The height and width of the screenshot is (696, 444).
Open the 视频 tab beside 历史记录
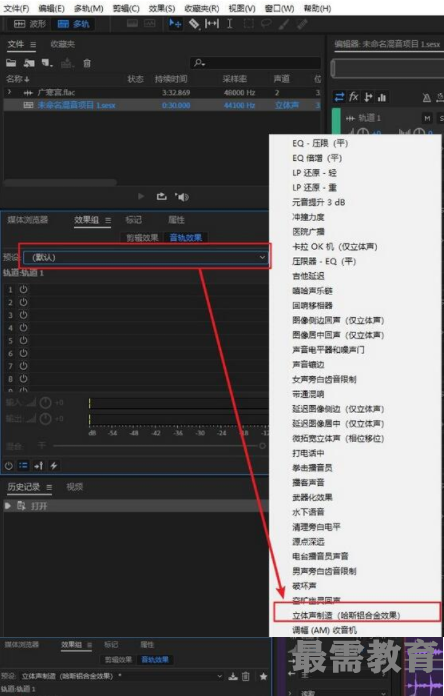point(75,487)
